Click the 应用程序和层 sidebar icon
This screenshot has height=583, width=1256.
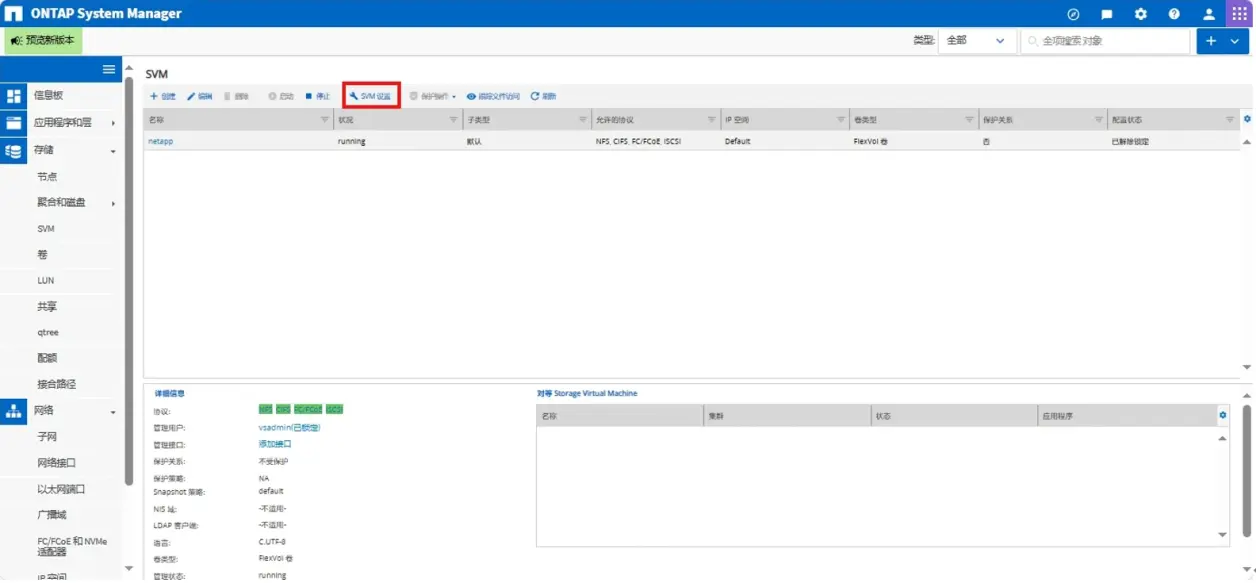point(14,123)
